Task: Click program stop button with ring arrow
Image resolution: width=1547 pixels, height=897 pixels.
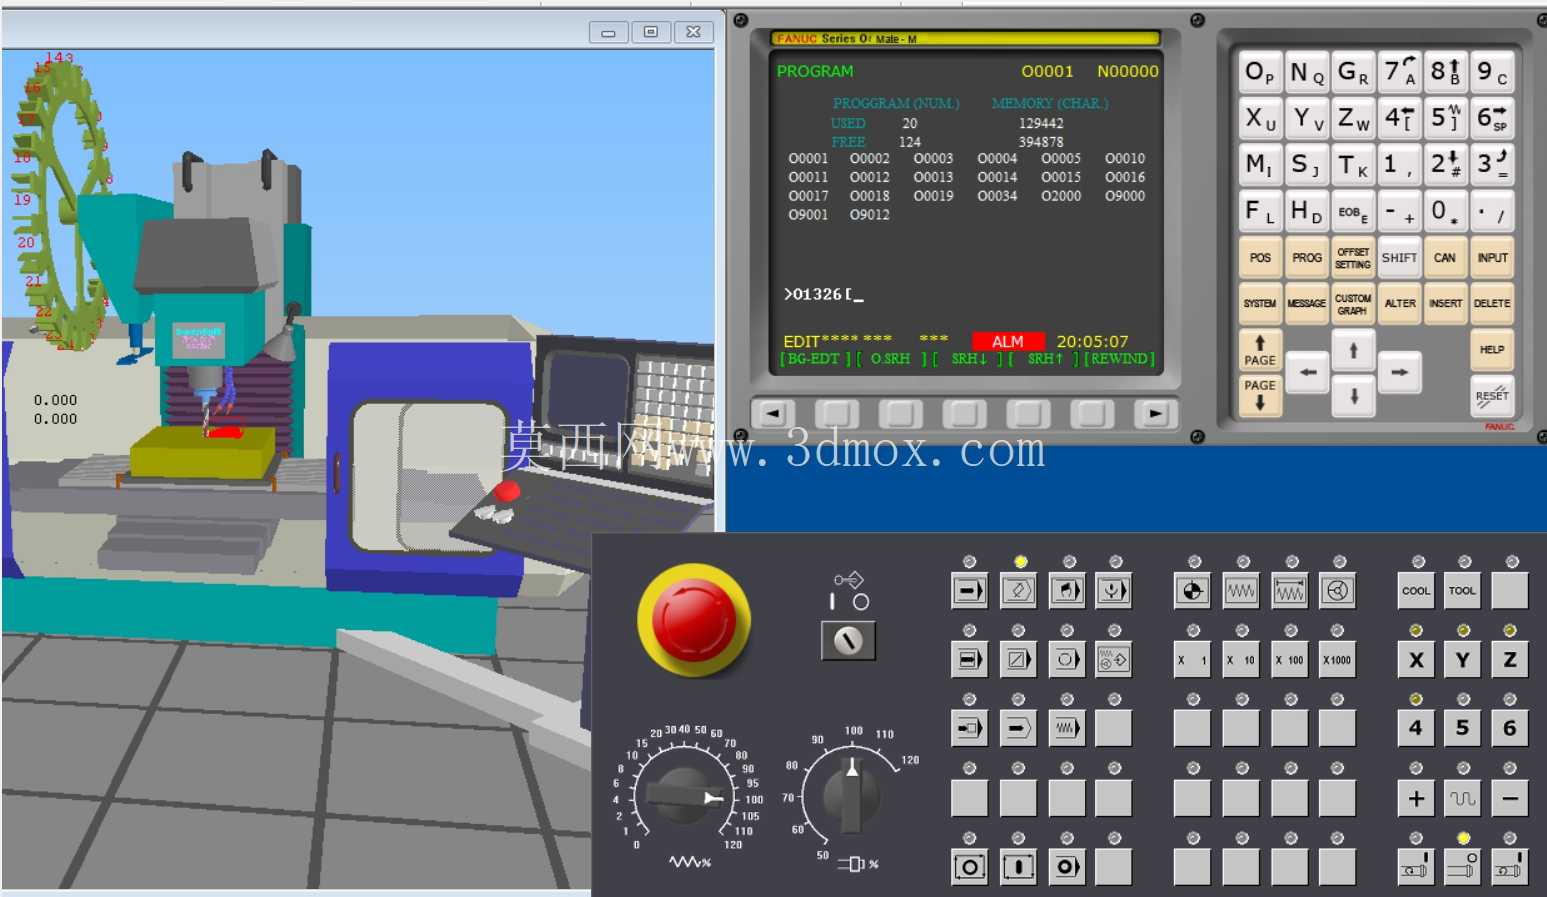Action: coord(1067,867)
